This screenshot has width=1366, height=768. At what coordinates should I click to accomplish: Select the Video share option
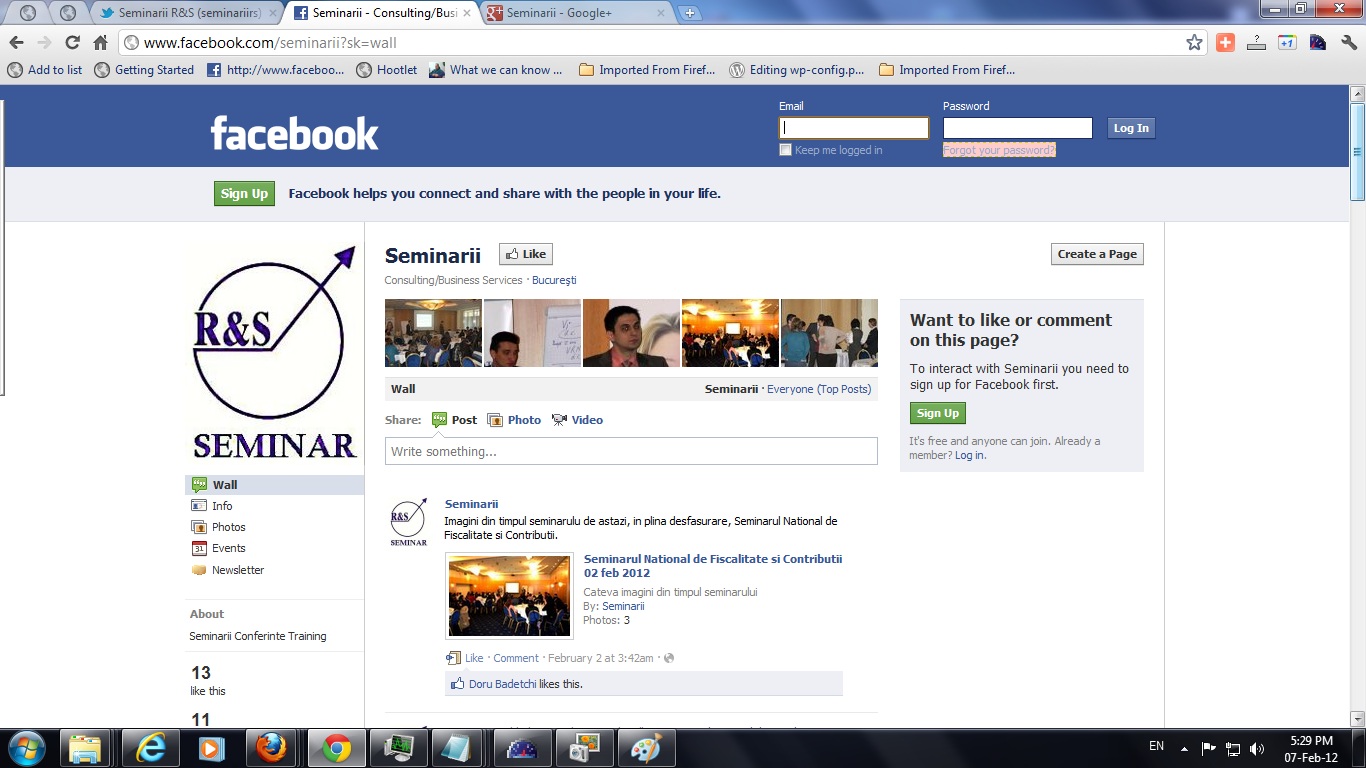pyautogui.click(x=577, y=420)
